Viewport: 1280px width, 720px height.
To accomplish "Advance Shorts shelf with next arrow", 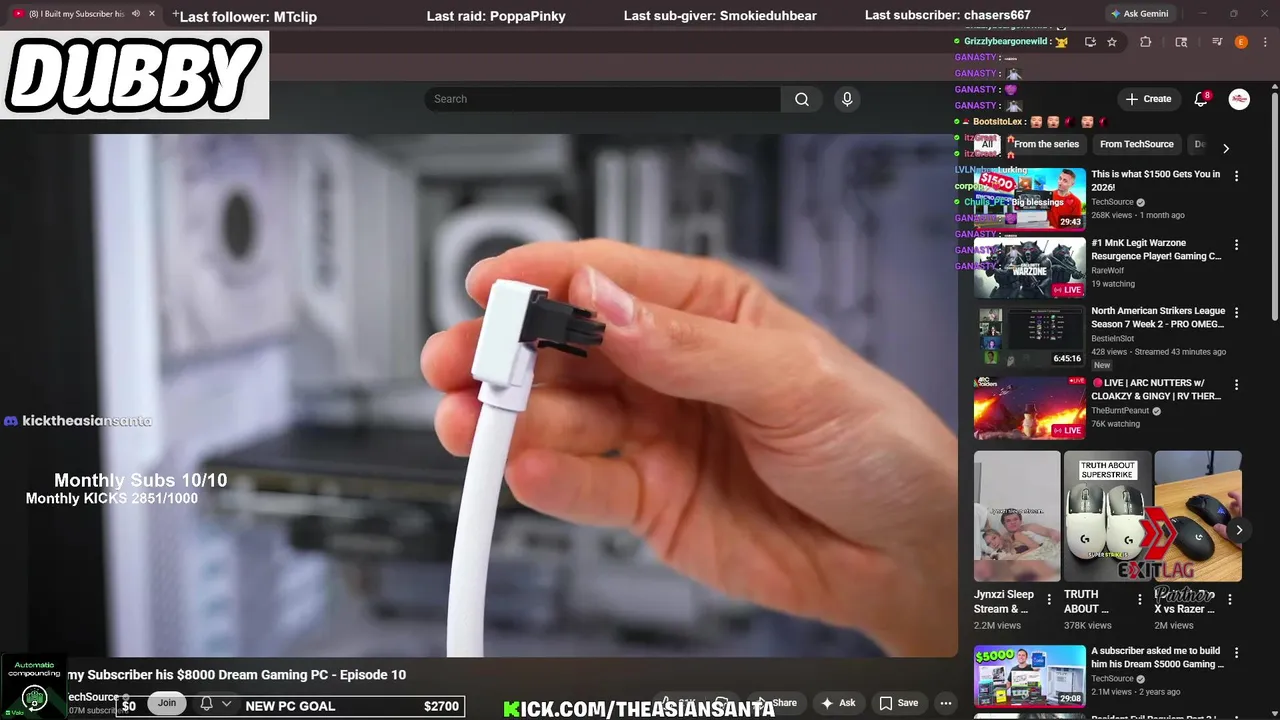I will [x=1239, y=530].
